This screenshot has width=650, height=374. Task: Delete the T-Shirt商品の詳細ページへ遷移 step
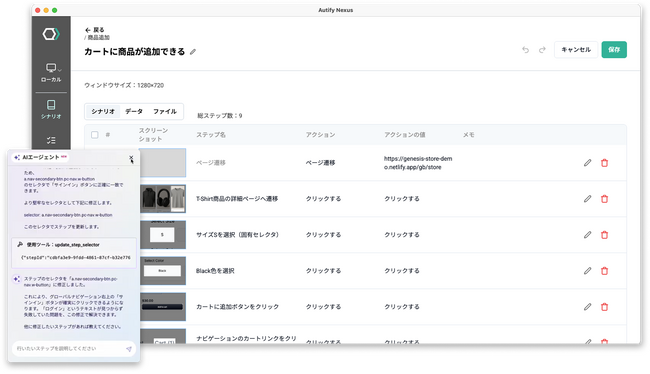(x=604, y=199)
